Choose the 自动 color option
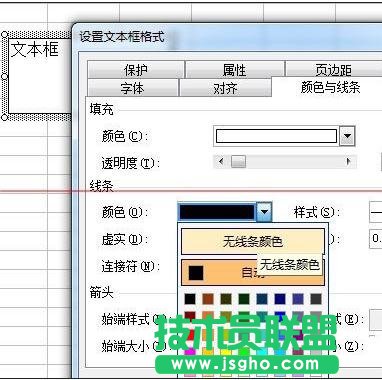 click(x=252, y=273)
